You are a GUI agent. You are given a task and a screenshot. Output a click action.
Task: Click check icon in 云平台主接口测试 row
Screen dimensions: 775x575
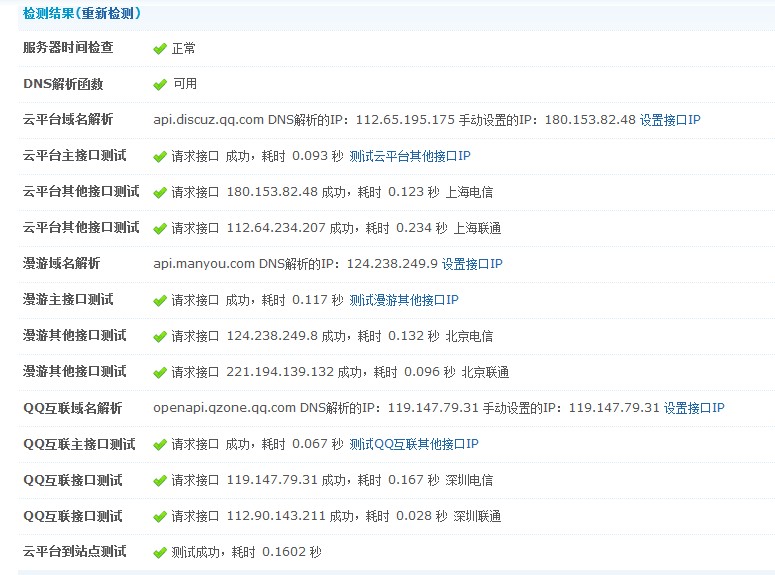click(x=160, y=157)
